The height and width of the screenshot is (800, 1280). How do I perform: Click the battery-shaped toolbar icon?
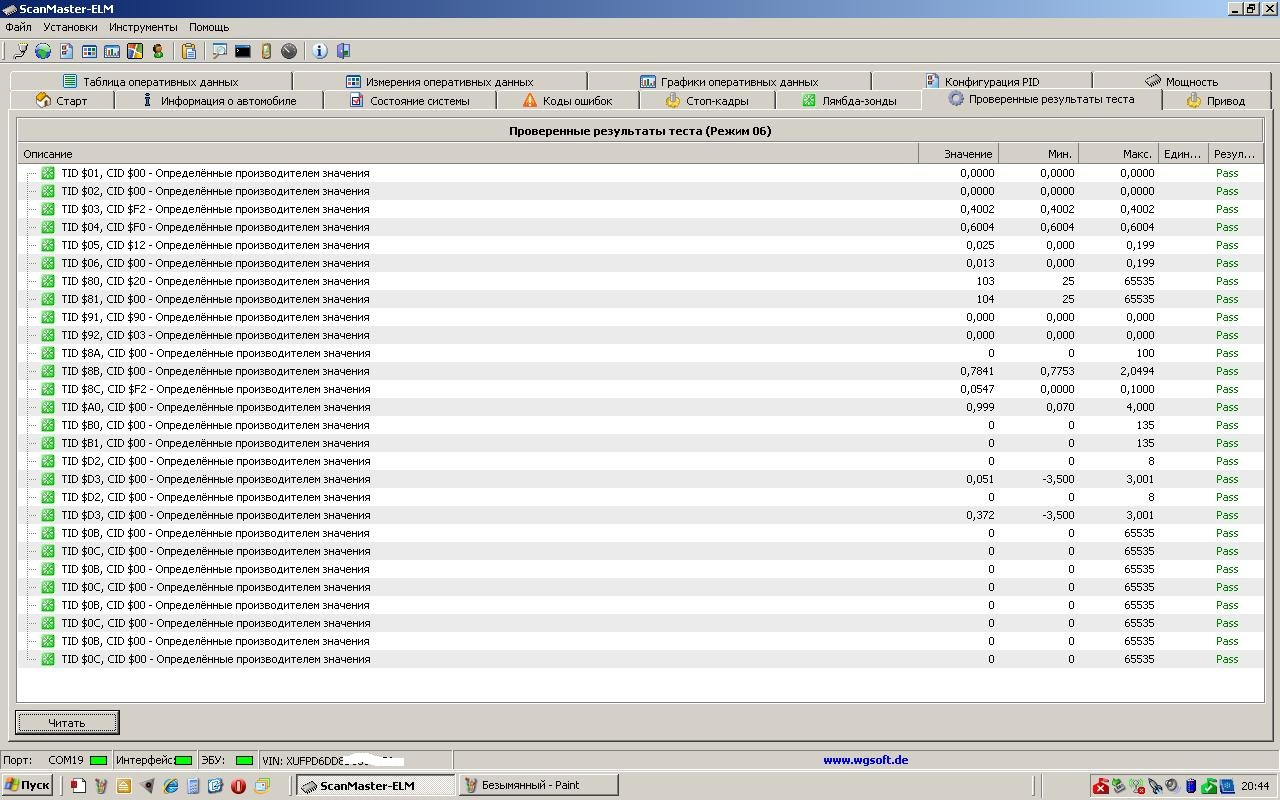point(266,51)
